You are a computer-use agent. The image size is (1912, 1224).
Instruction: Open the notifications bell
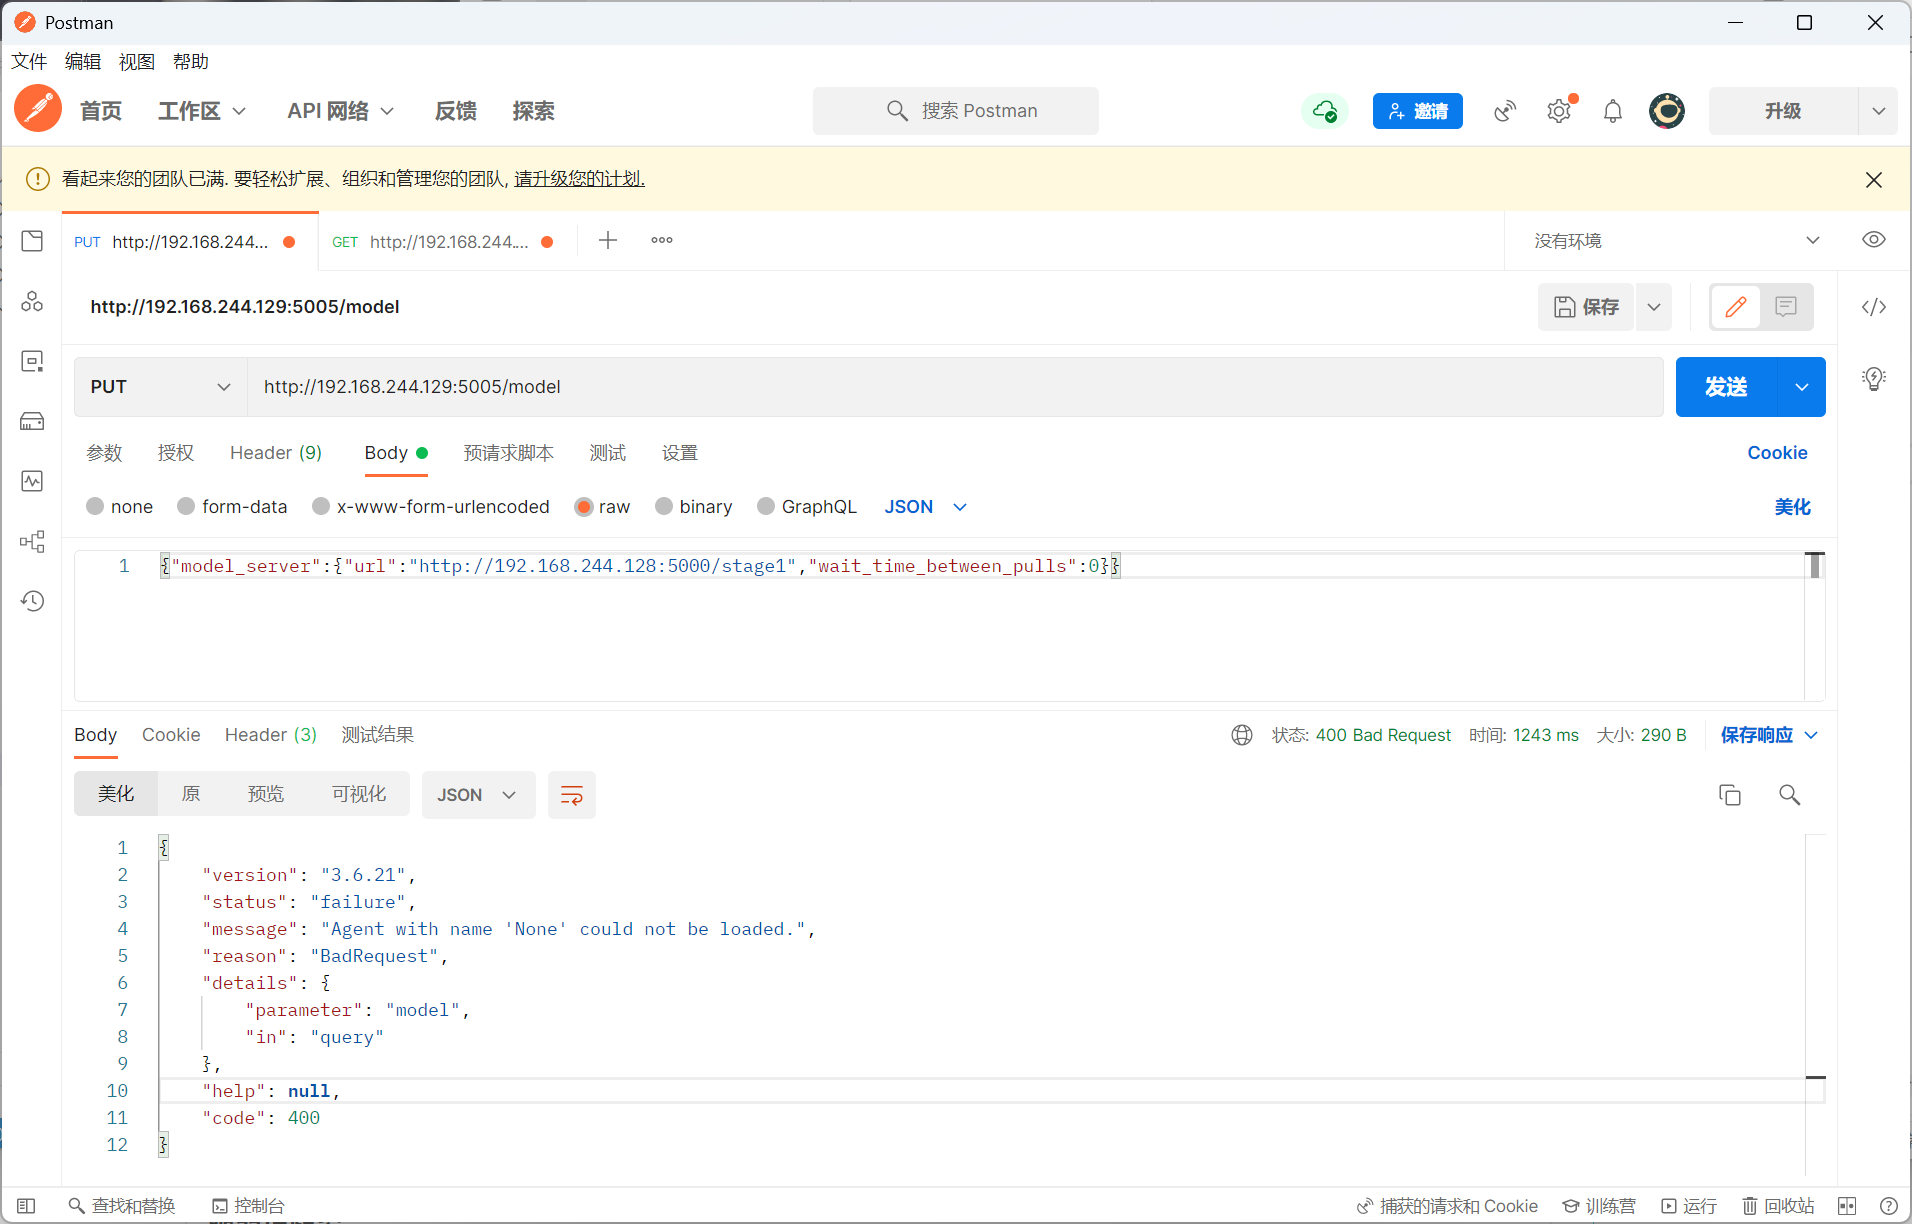(x=1613, y=111)
